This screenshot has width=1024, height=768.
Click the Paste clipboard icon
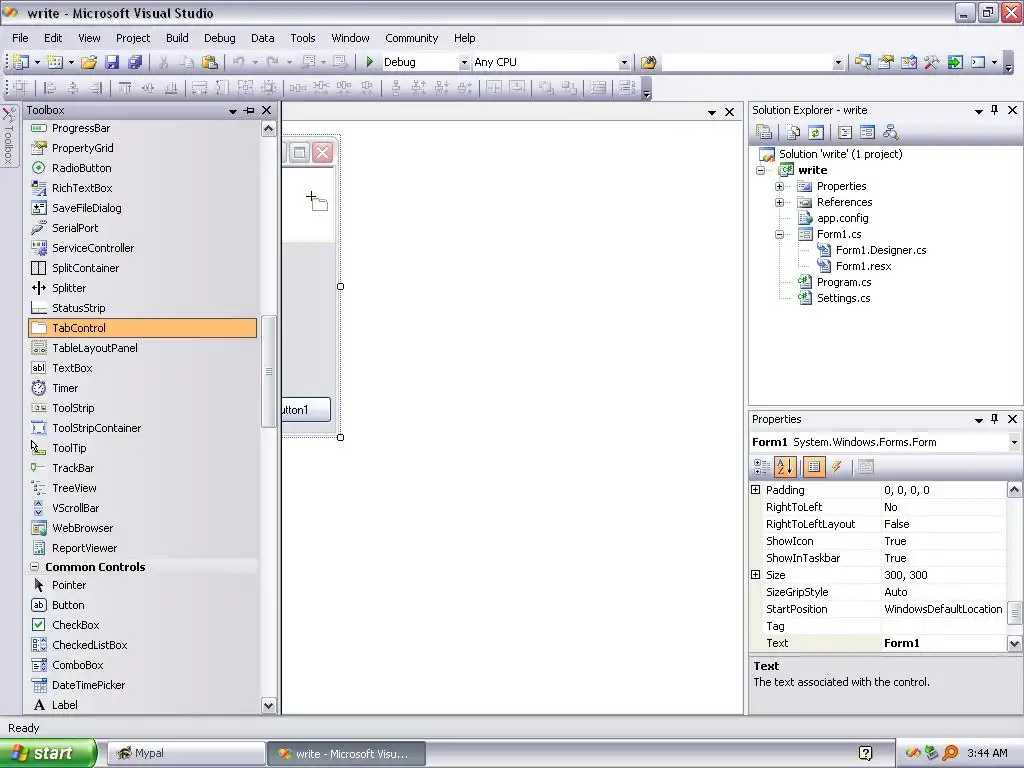(210, 62)
